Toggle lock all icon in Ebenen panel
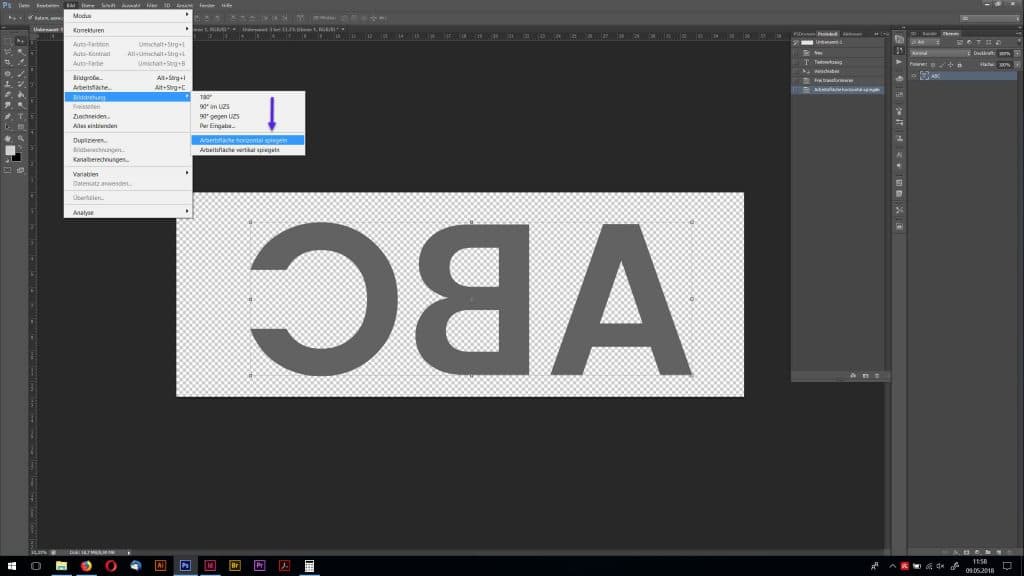 coord(959,65)
